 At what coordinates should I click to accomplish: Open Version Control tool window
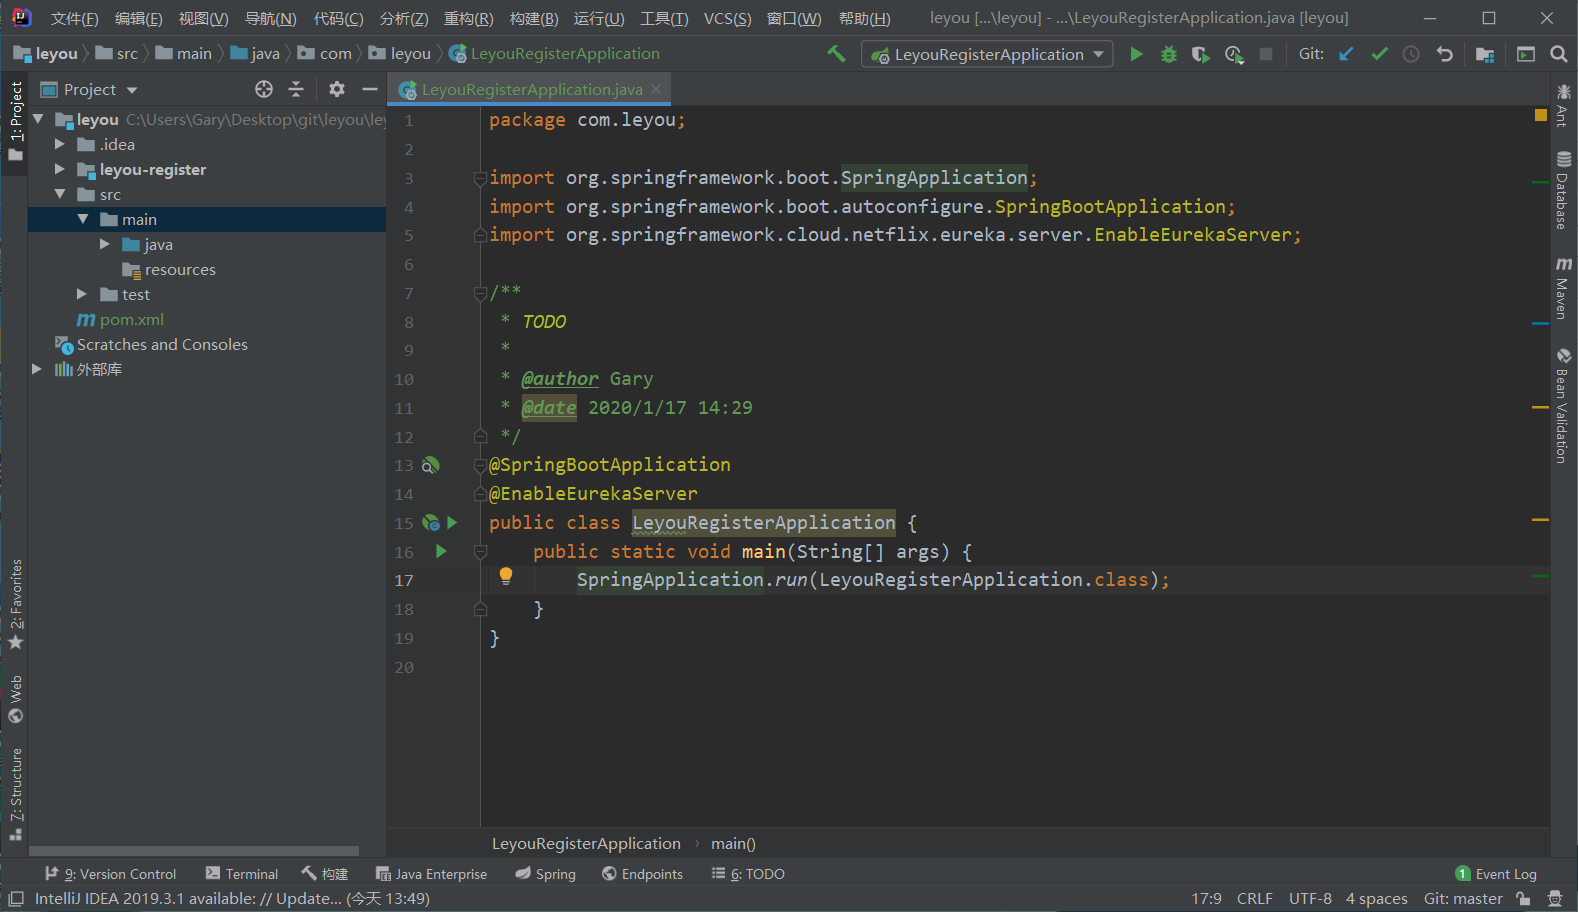pyautogui.click(x=110, y=874)
